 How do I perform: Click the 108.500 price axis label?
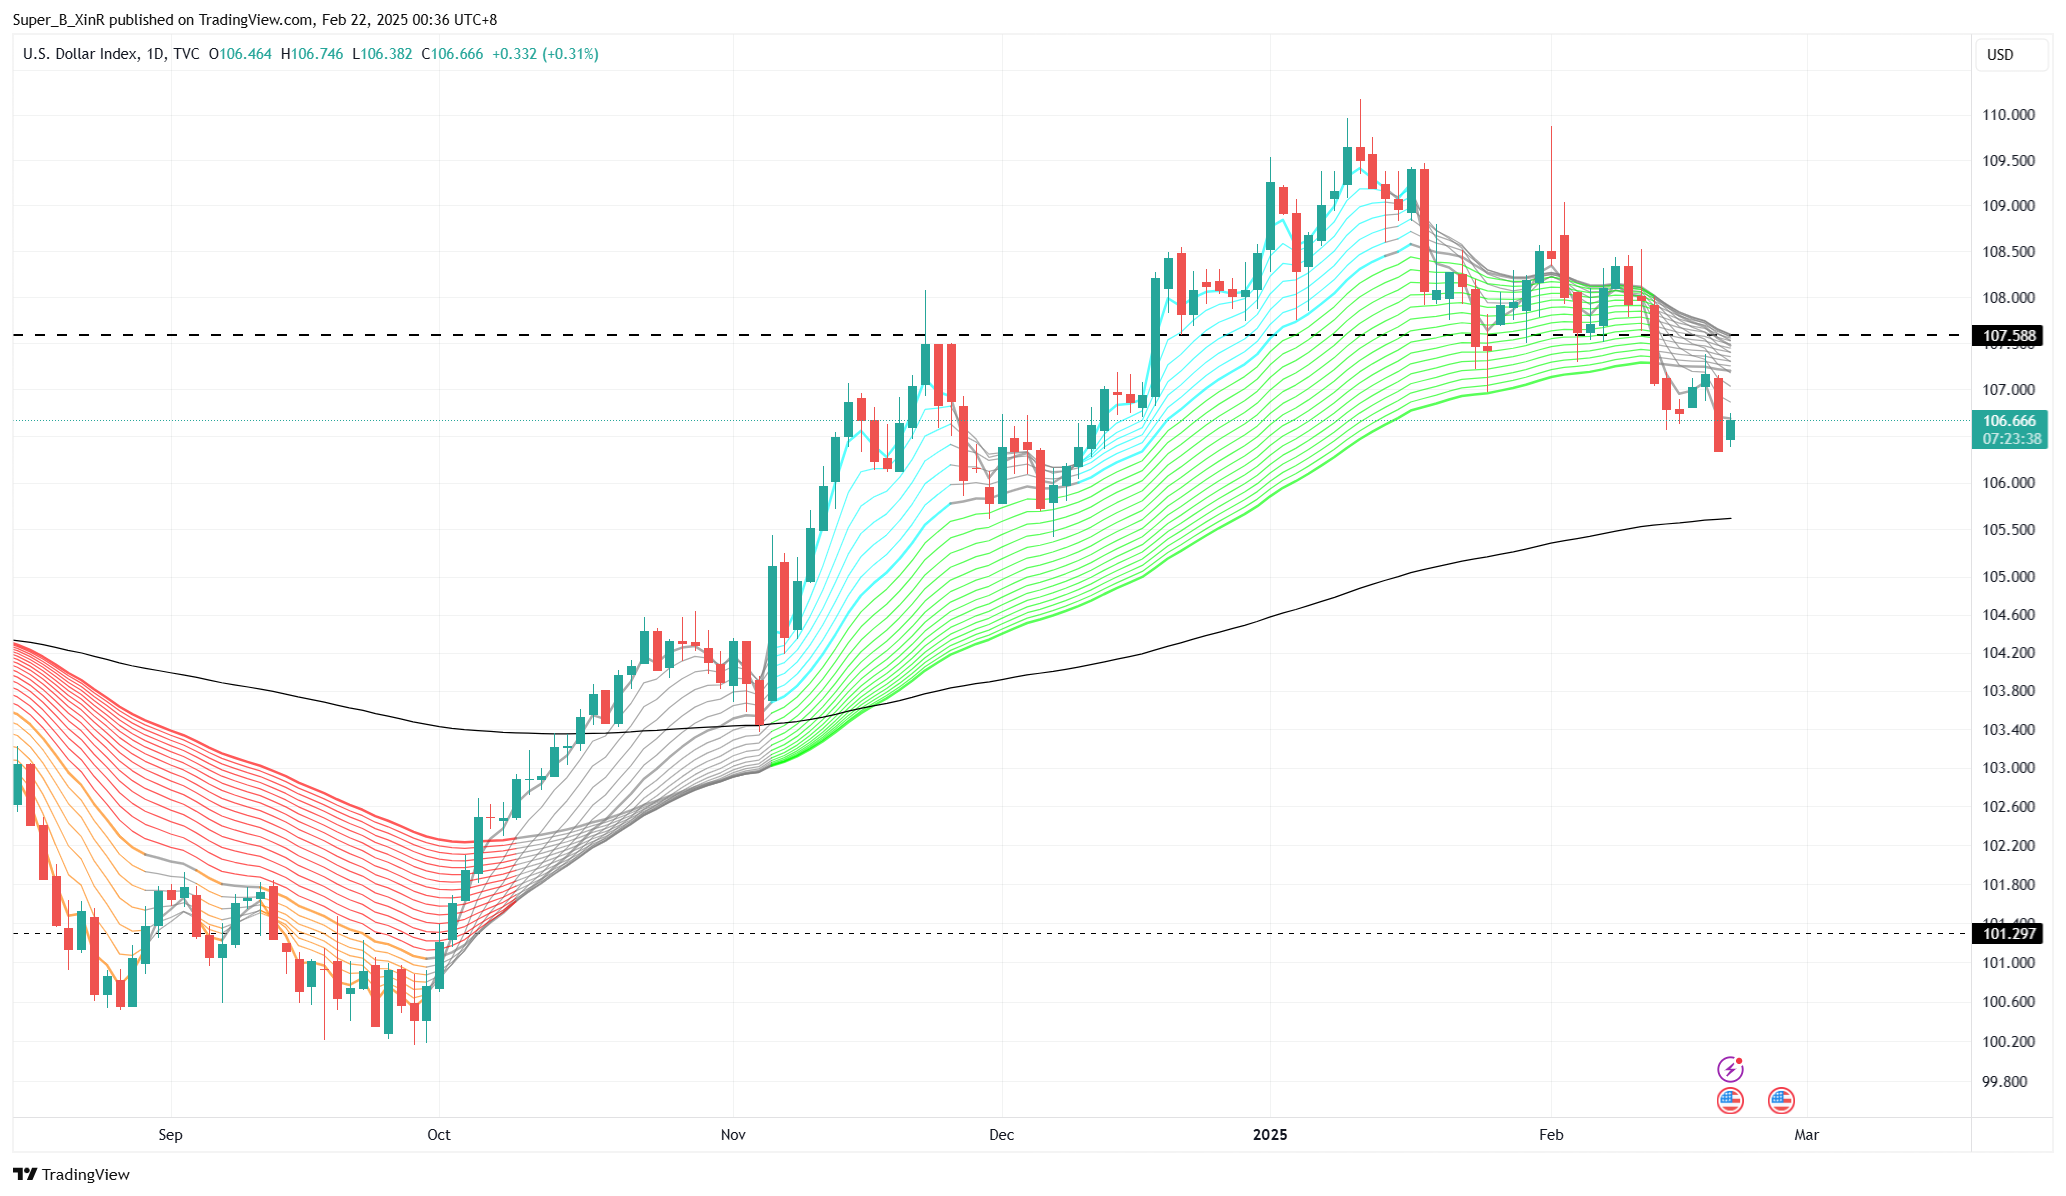coord(2008,252)
